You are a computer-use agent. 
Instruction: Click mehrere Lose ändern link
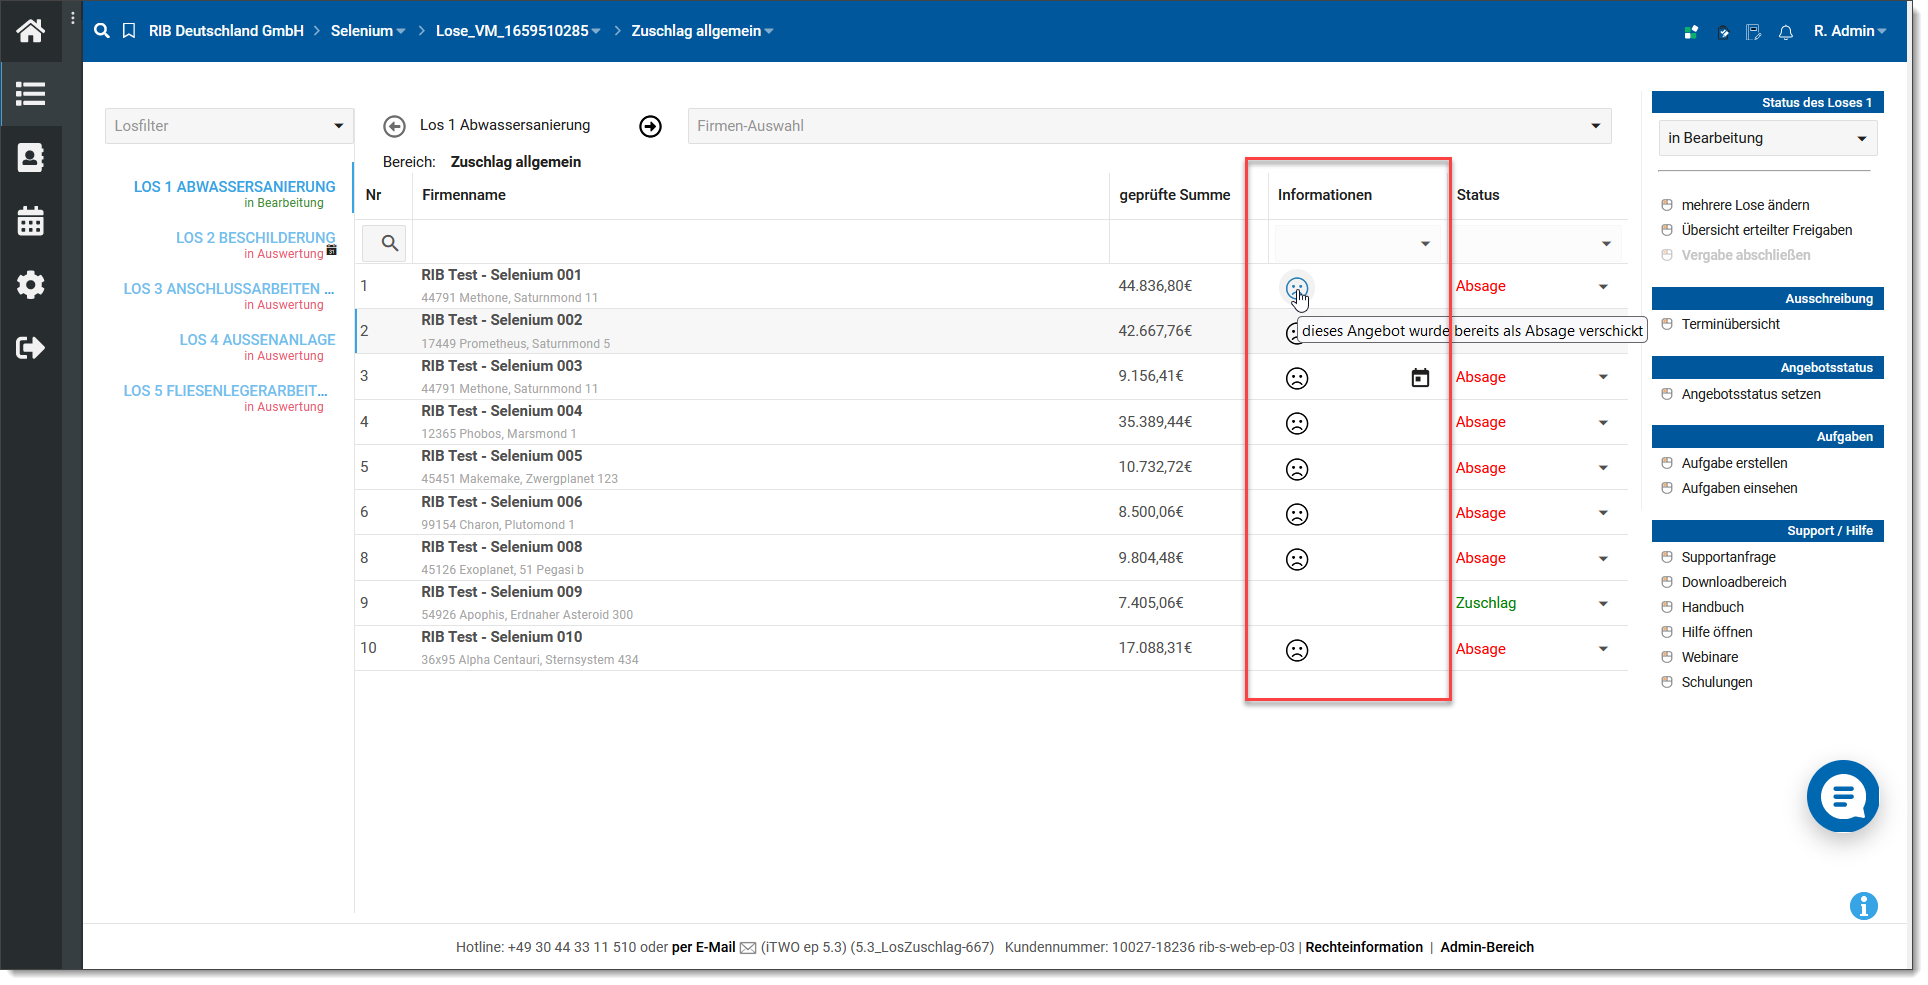coord(1745,205)
